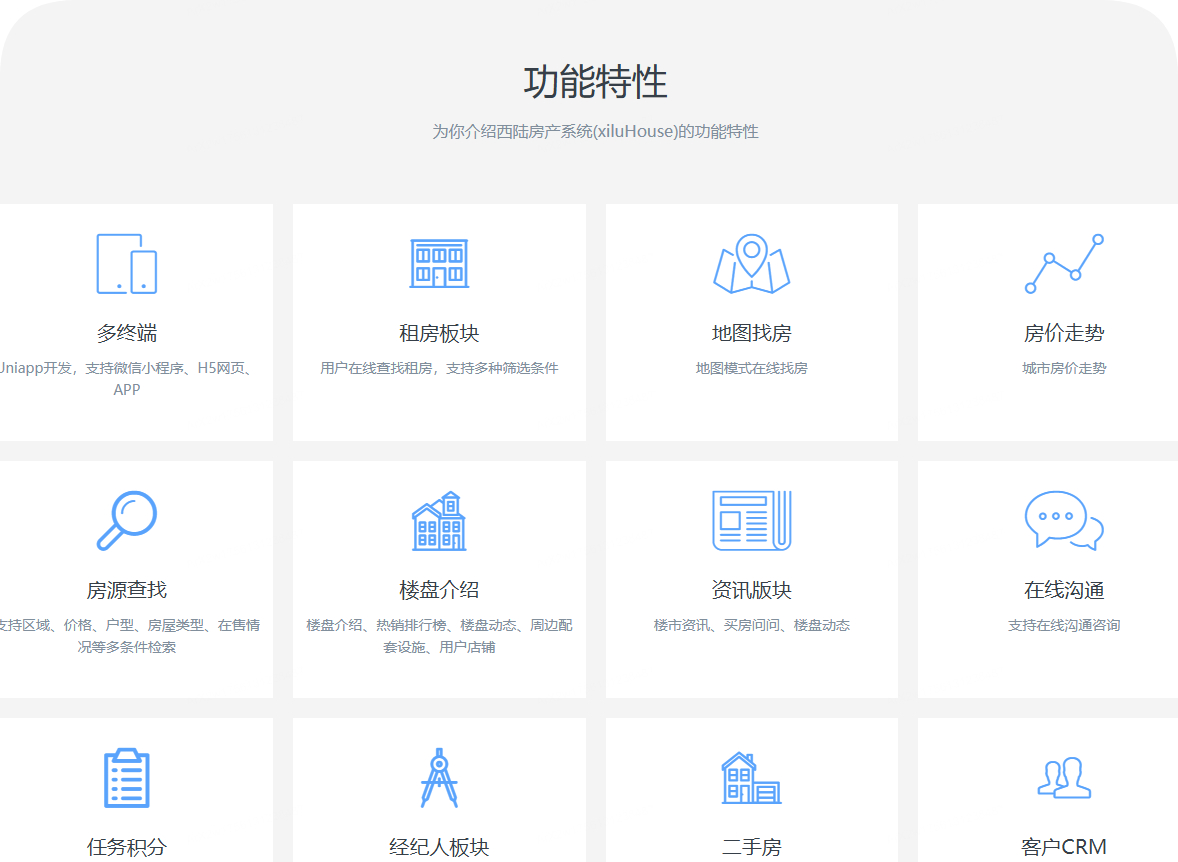This screenshot has width=1178, height=862.
Task: Click the multi-device icon above 多终端
Action: (127, 263)
